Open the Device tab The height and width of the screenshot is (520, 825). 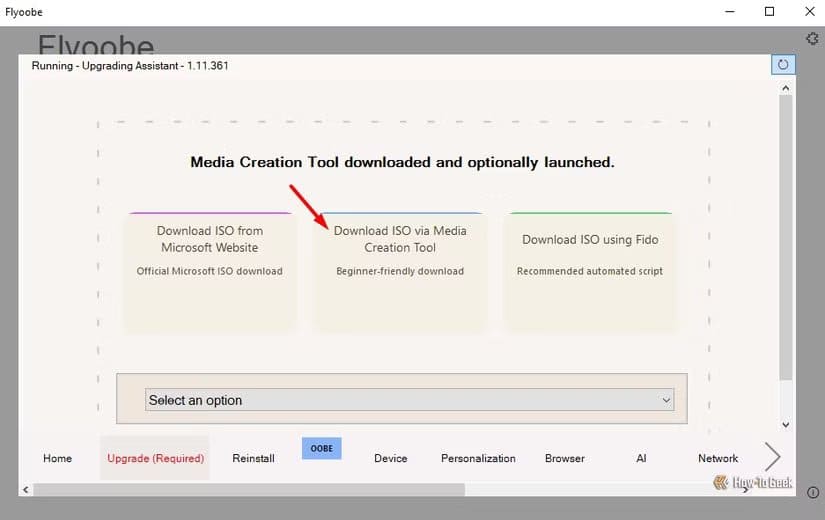tap(390, 458)
